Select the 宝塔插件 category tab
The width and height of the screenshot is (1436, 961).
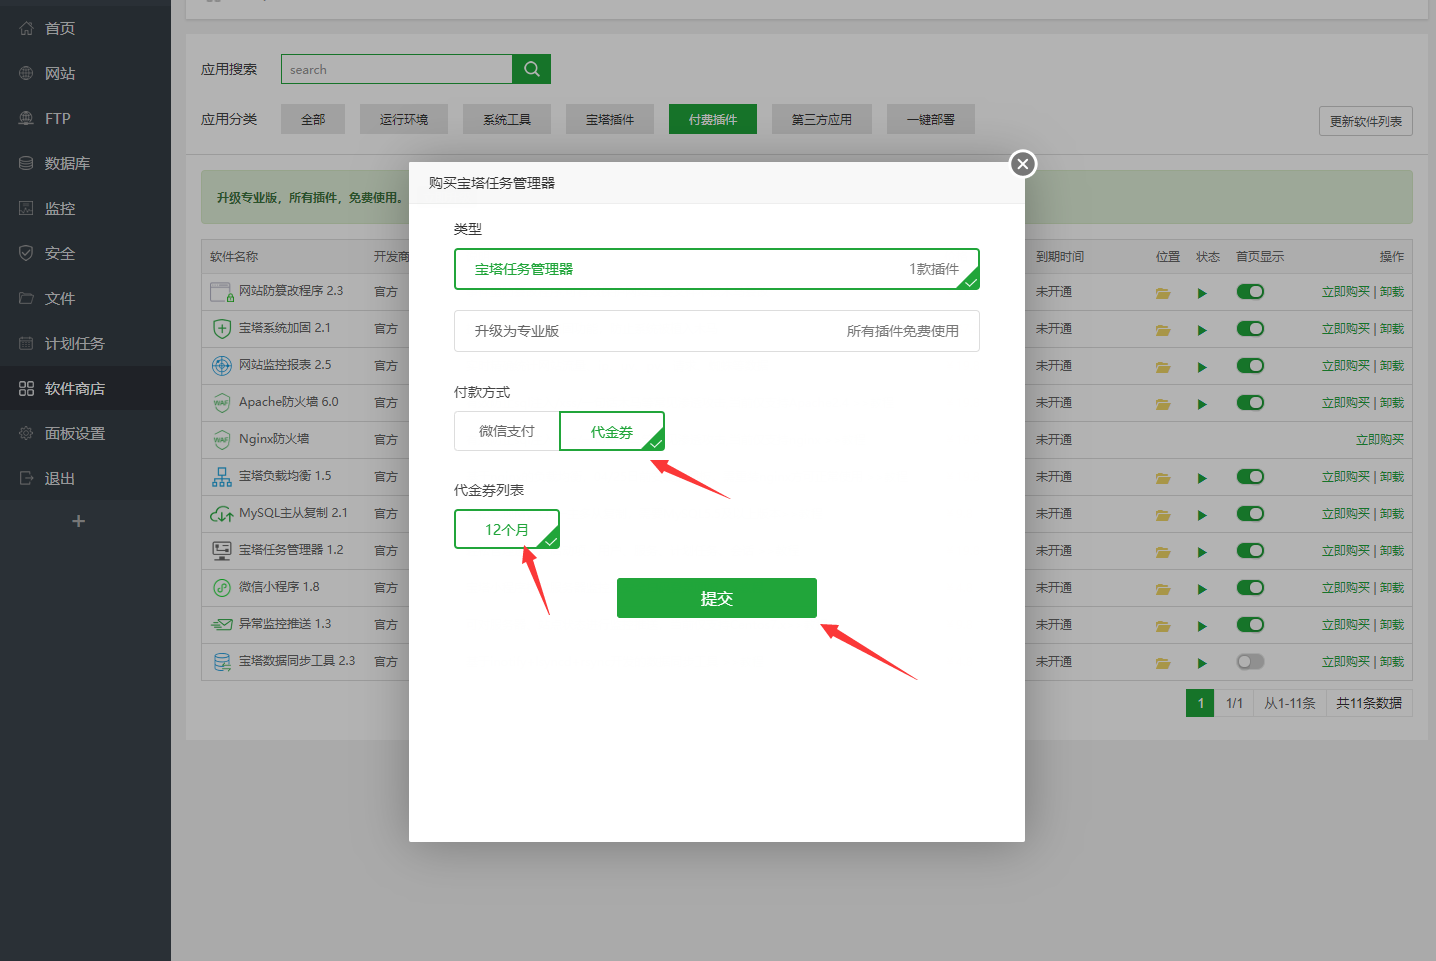click(610, 119)
